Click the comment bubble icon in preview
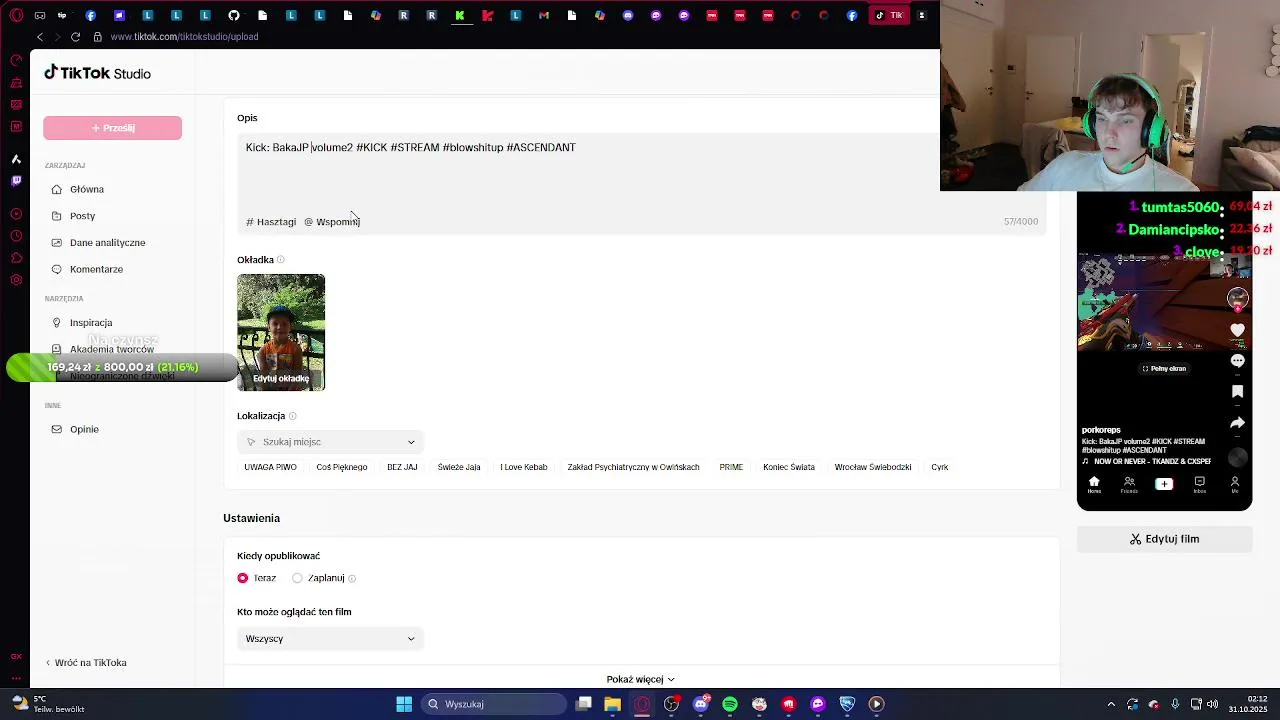 [1238, 361]
